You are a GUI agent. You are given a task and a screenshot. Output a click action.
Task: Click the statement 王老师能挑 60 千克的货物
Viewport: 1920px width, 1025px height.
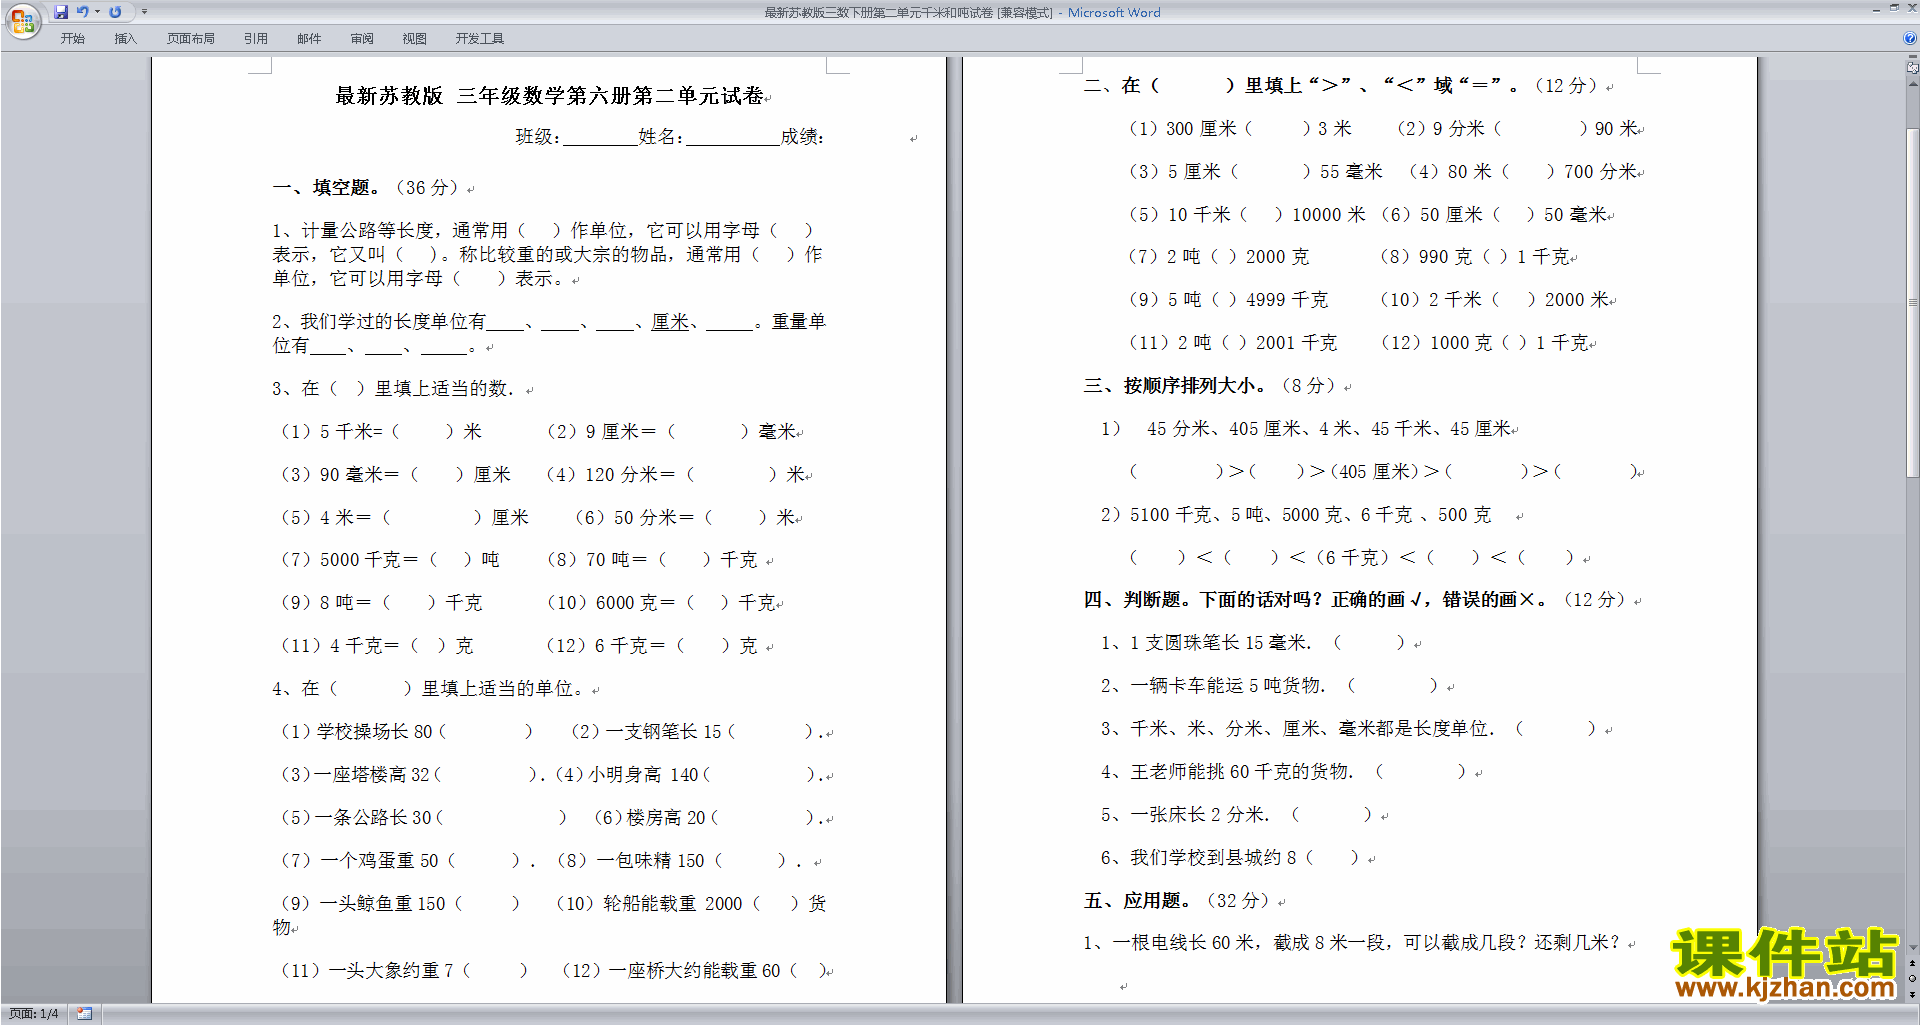click(1241, 772)
